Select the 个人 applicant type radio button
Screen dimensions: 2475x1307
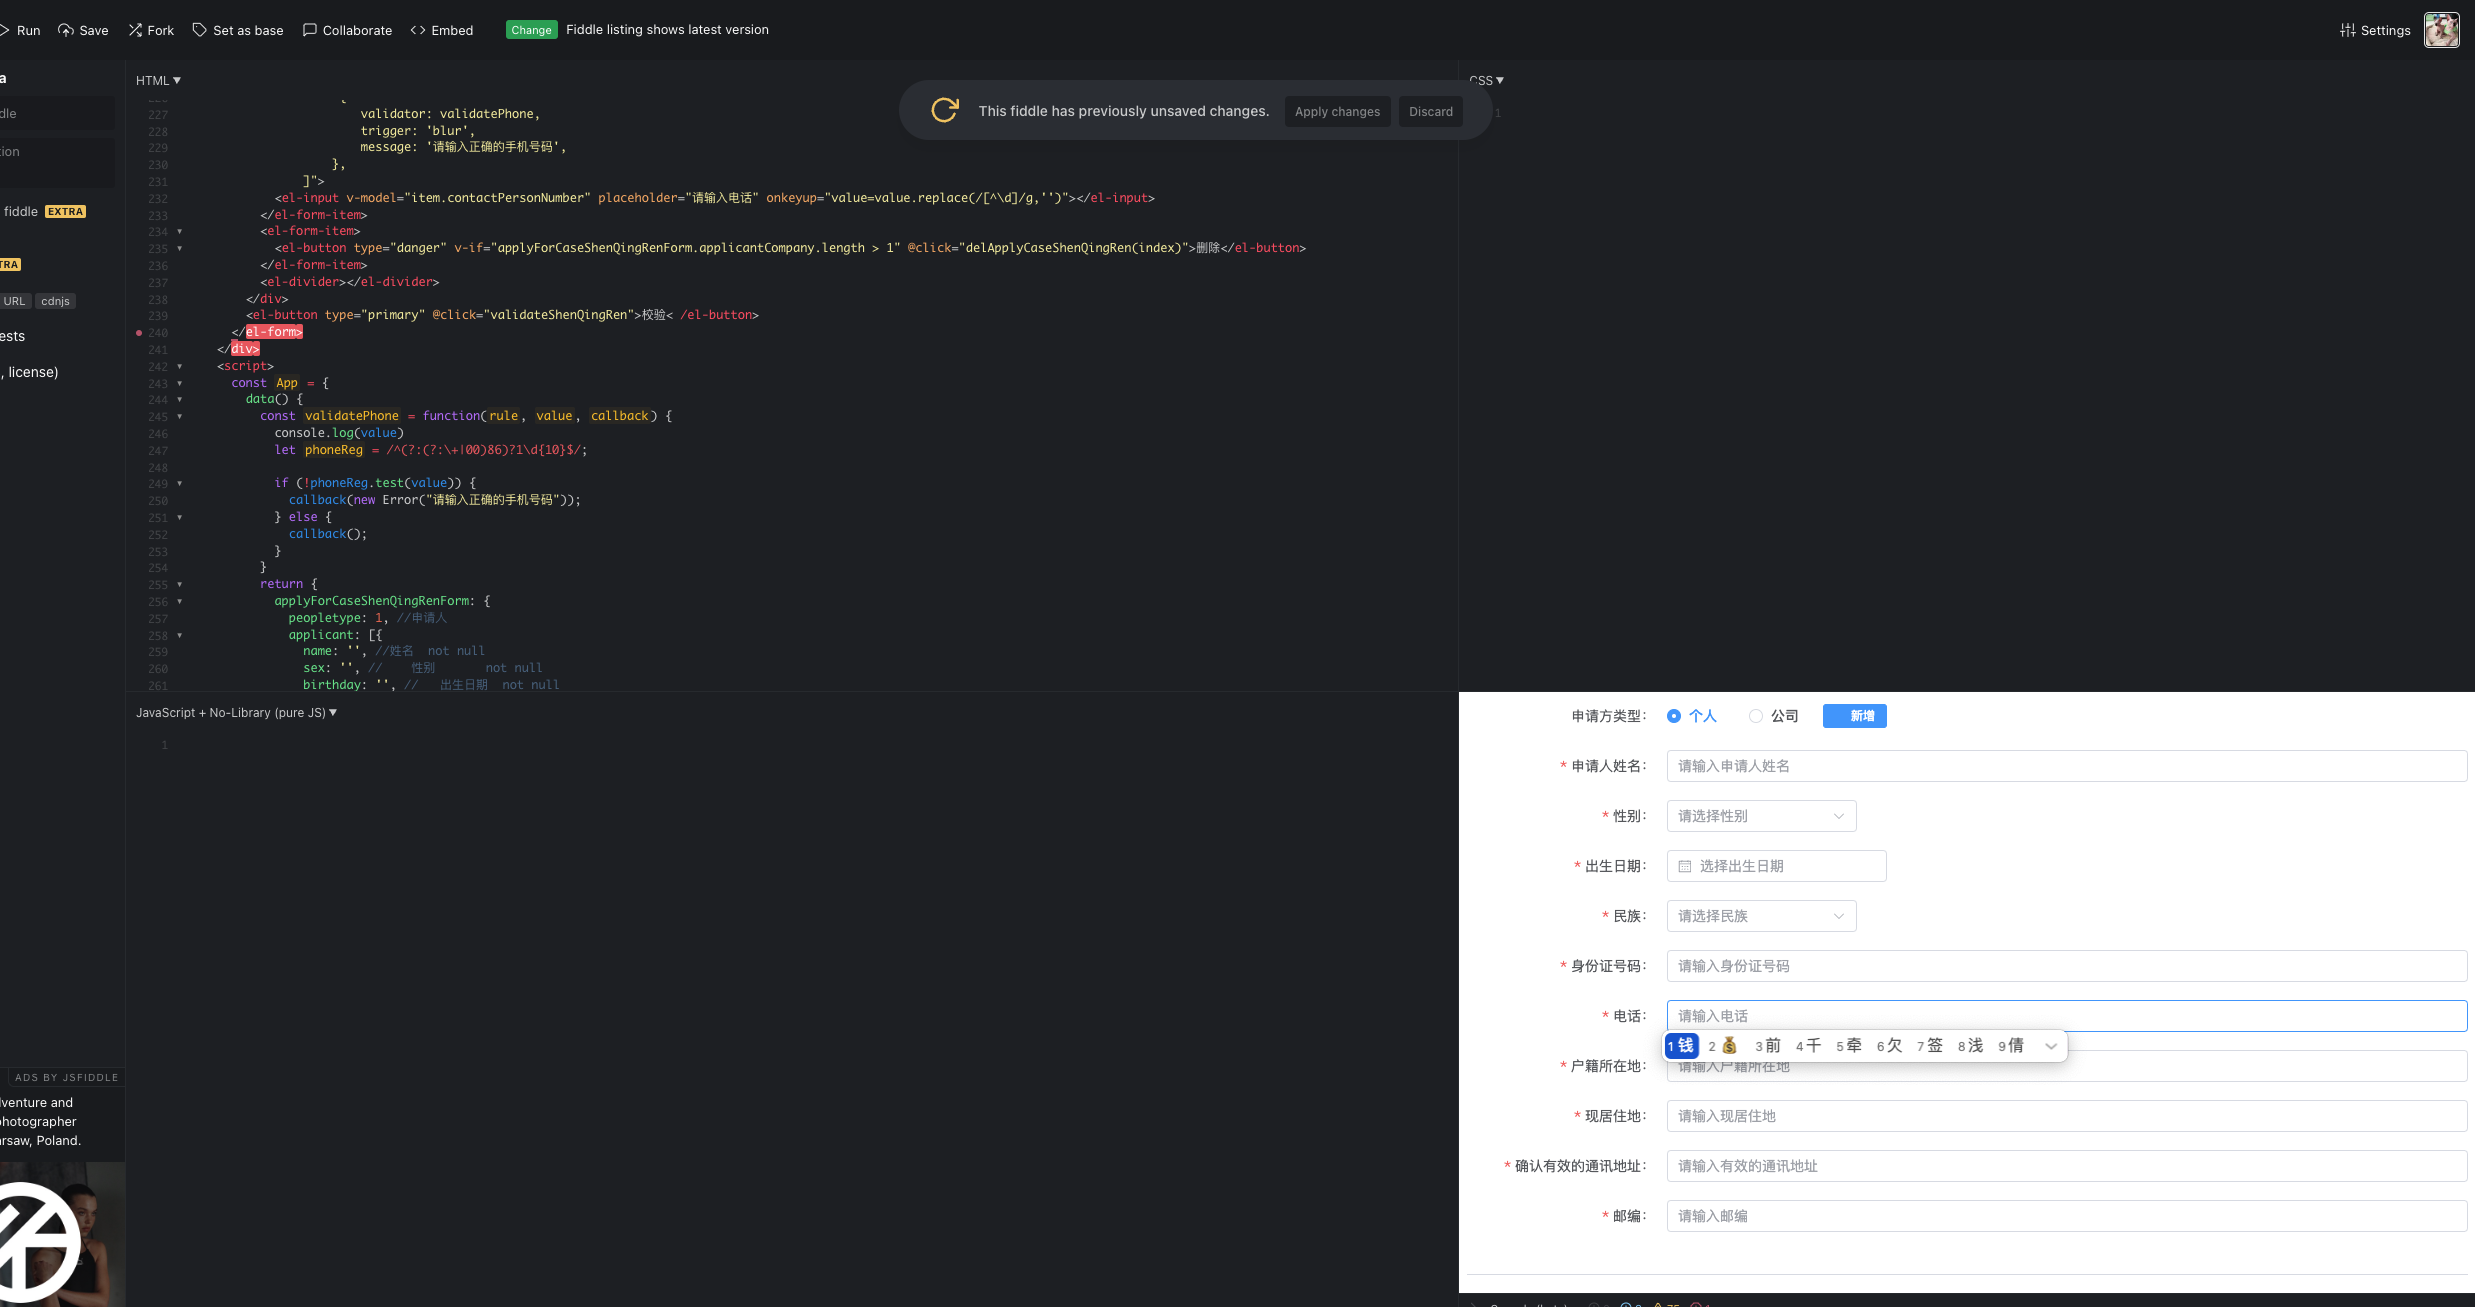coord(1674,716)
